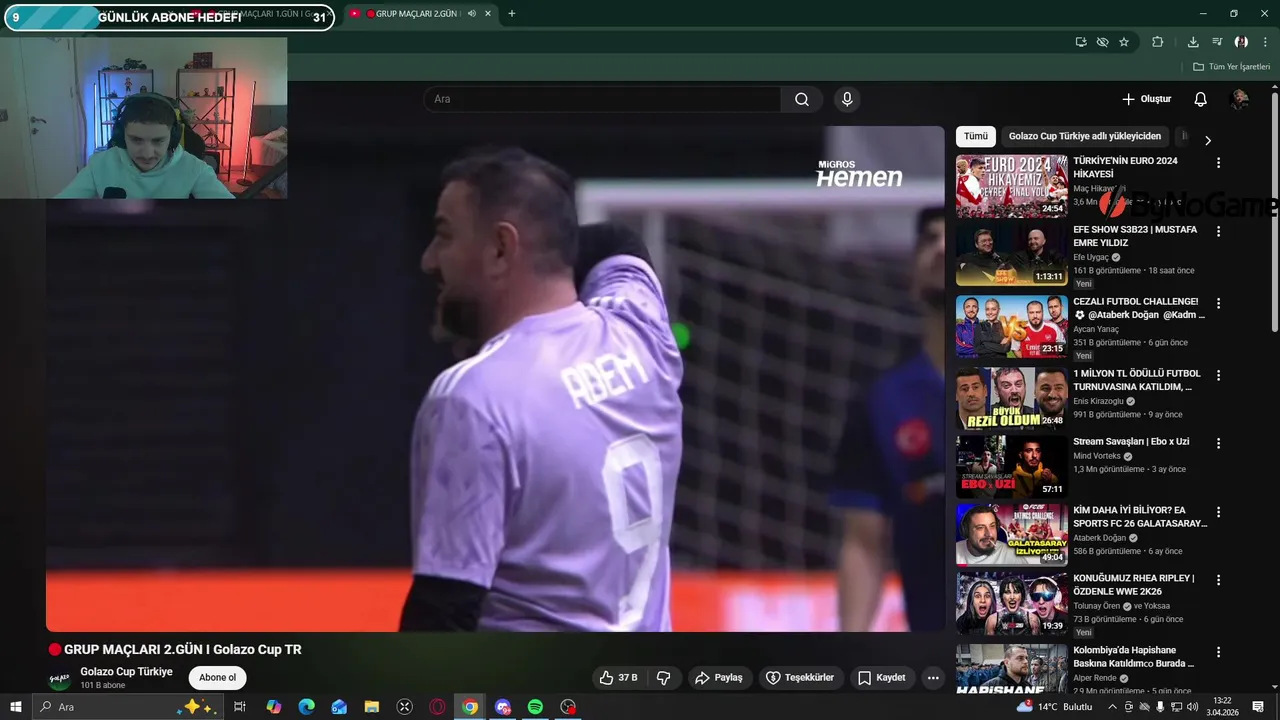The width and height of the screenshot is (1280, 720).
Task: Open volume control in system tray
Action: coord(1192,707)
